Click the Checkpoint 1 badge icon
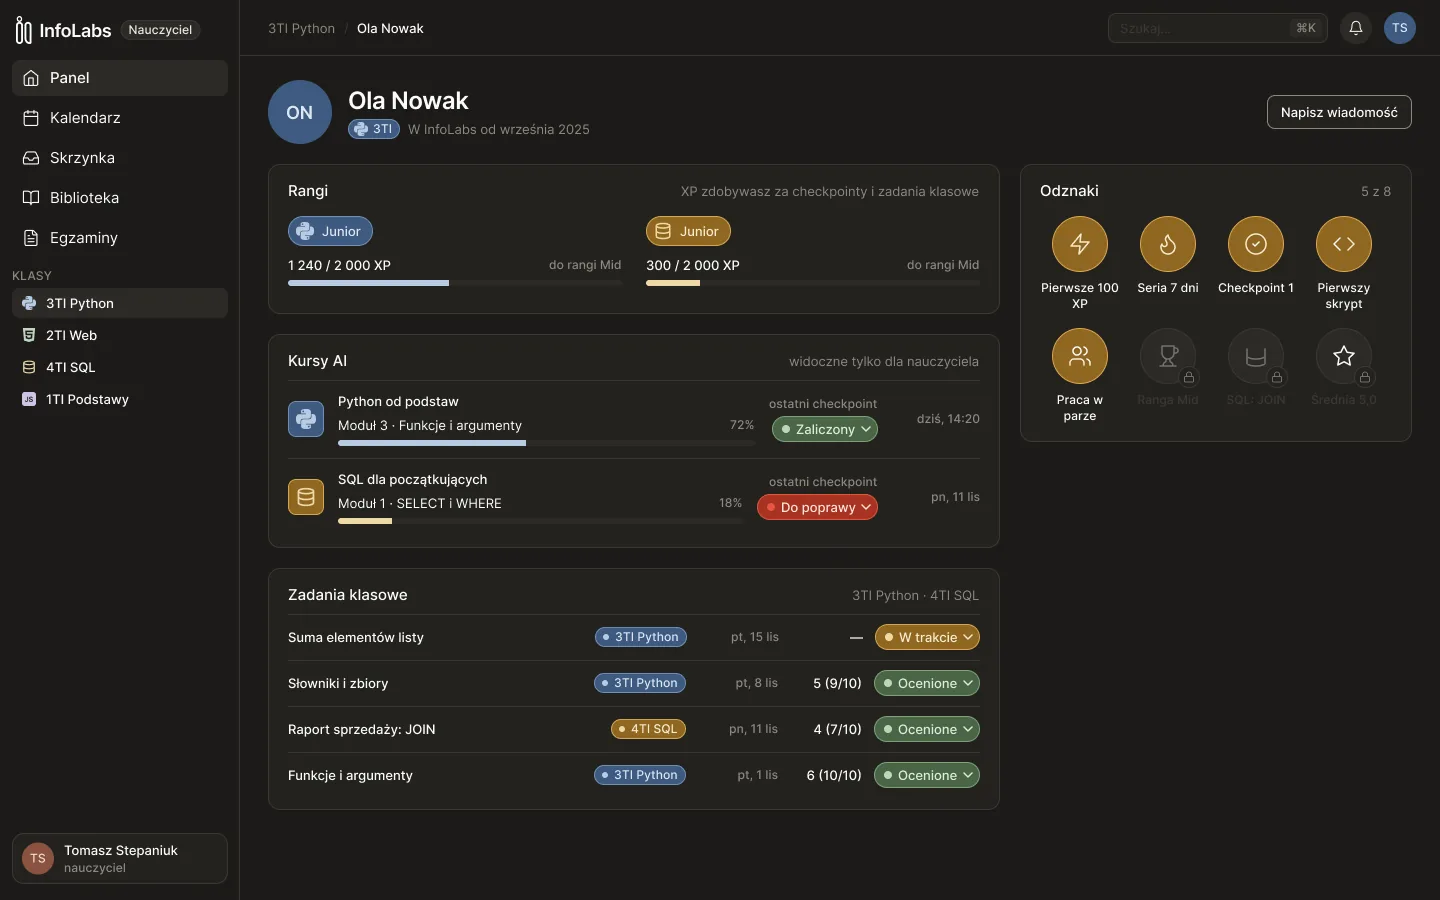This screenshot has height=900, width=1440. [1256, 244]
